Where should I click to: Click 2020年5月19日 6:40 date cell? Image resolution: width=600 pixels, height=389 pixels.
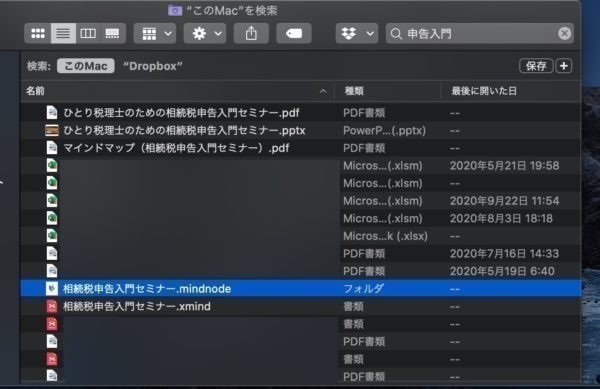click(x=502, y=271)
